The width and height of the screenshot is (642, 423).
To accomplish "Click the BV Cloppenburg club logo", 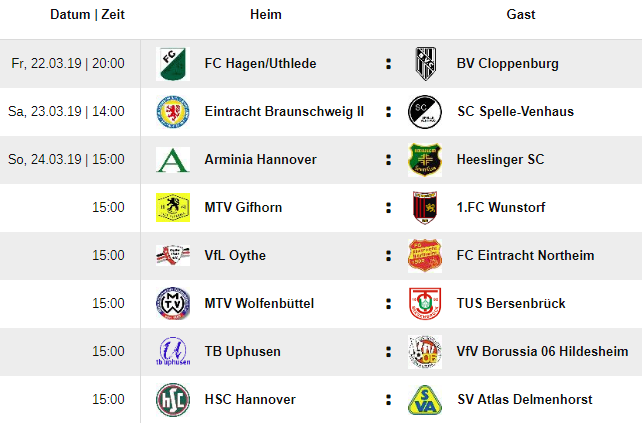I will point(425,64).
